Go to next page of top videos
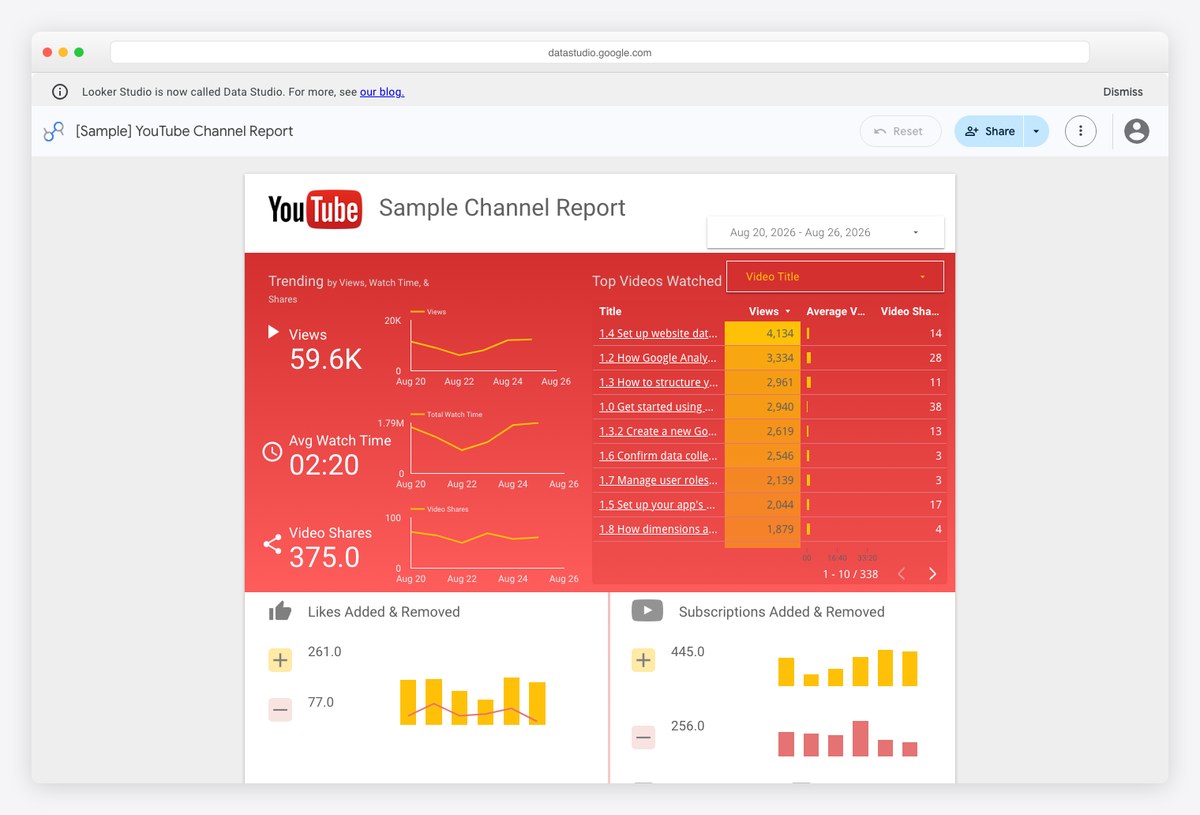The image size is (1200, 815). tap(932, 574)
